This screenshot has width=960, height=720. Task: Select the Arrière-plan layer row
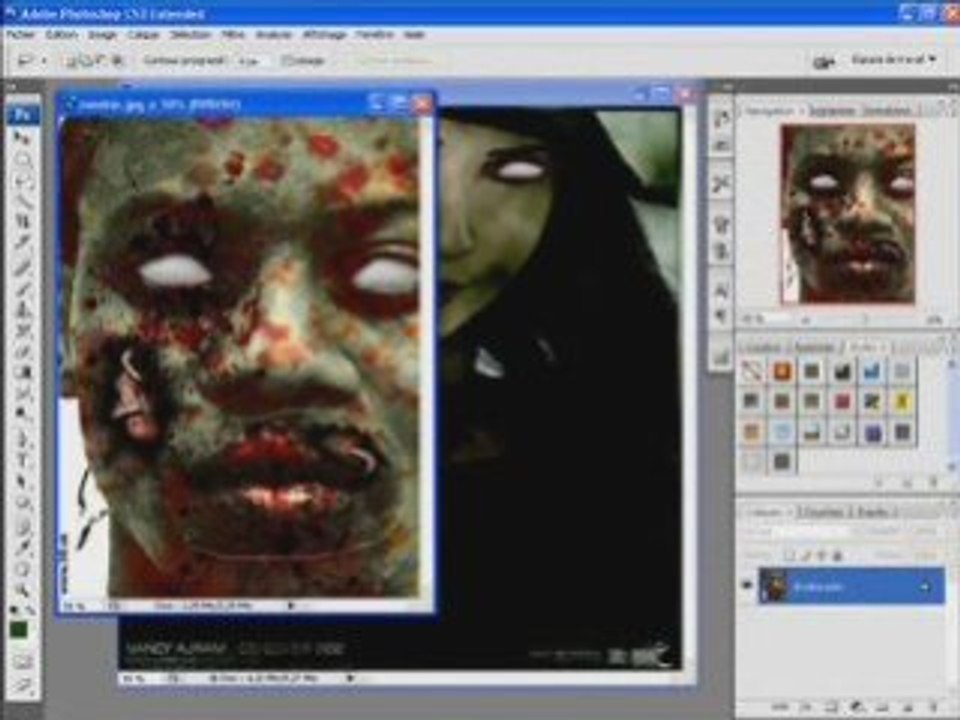coord(852,587)
